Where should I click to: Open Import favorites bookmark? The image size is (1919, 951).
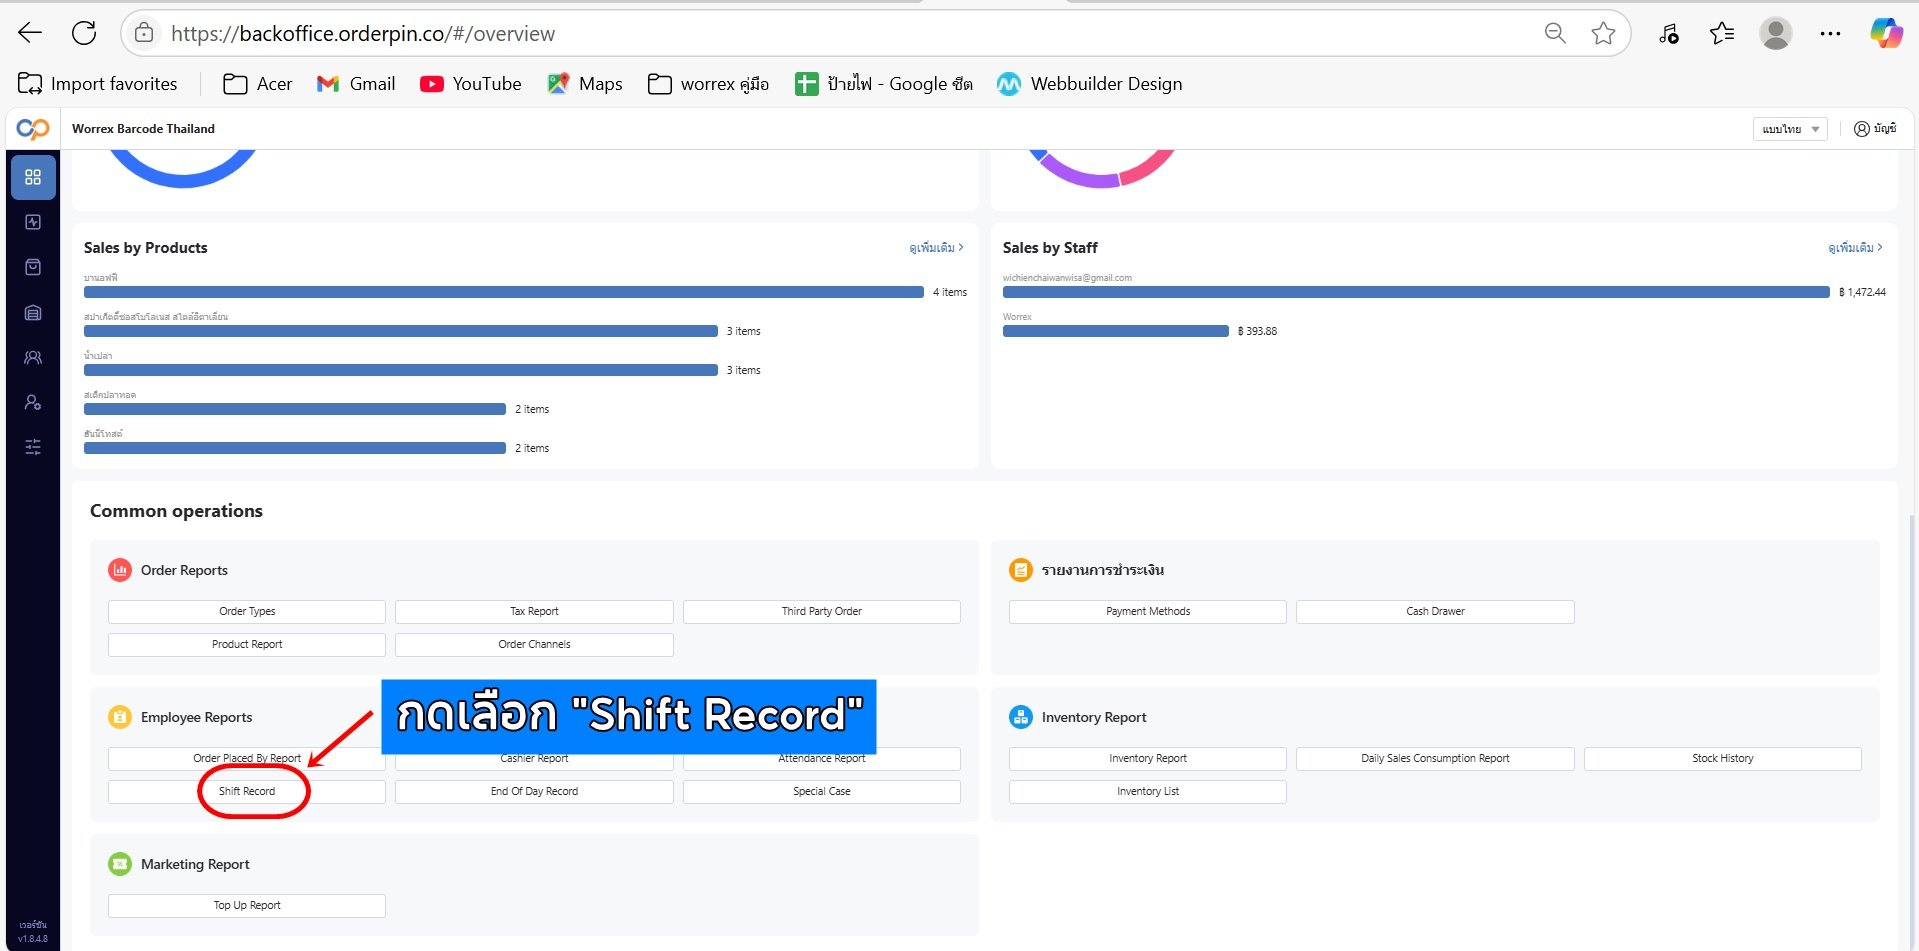[98, 84]
